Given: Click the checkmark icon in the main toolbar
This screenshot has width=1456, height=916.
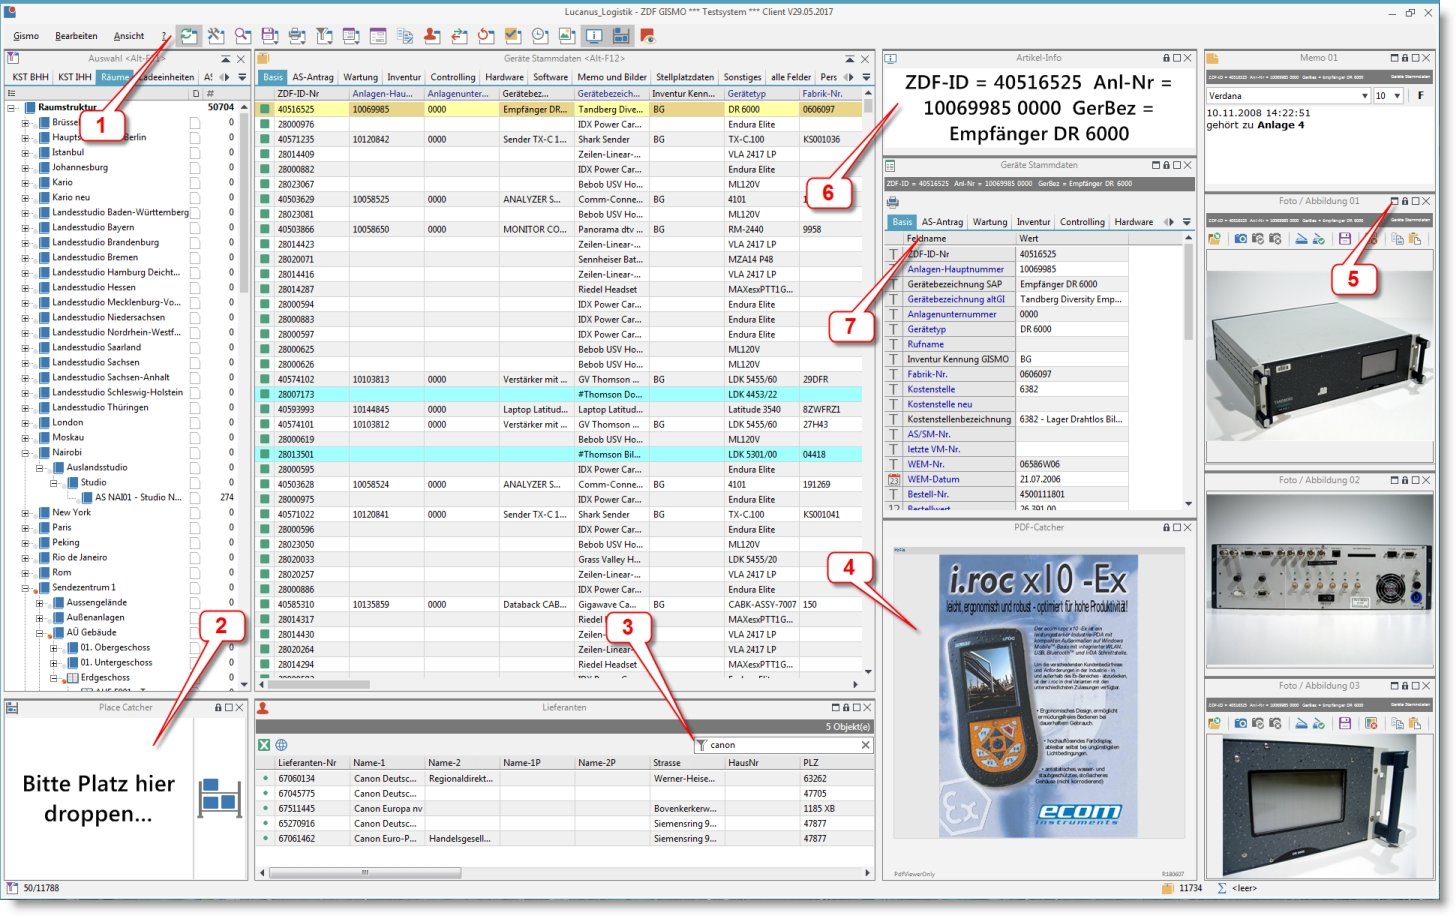Looking at the screenshot, I should pyautogui.click(x=513, y=36).
